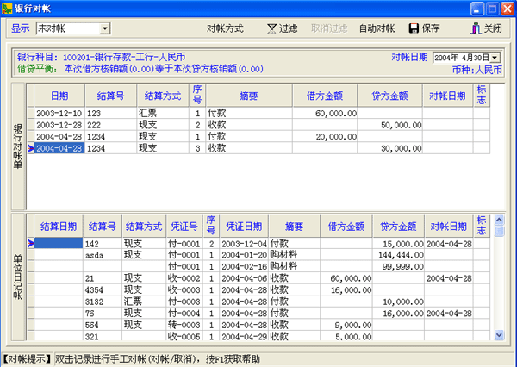The width and height of the screenshot is (517, 367).
Task: Click the 过滤 label button
Action: [x=288, y=29]
